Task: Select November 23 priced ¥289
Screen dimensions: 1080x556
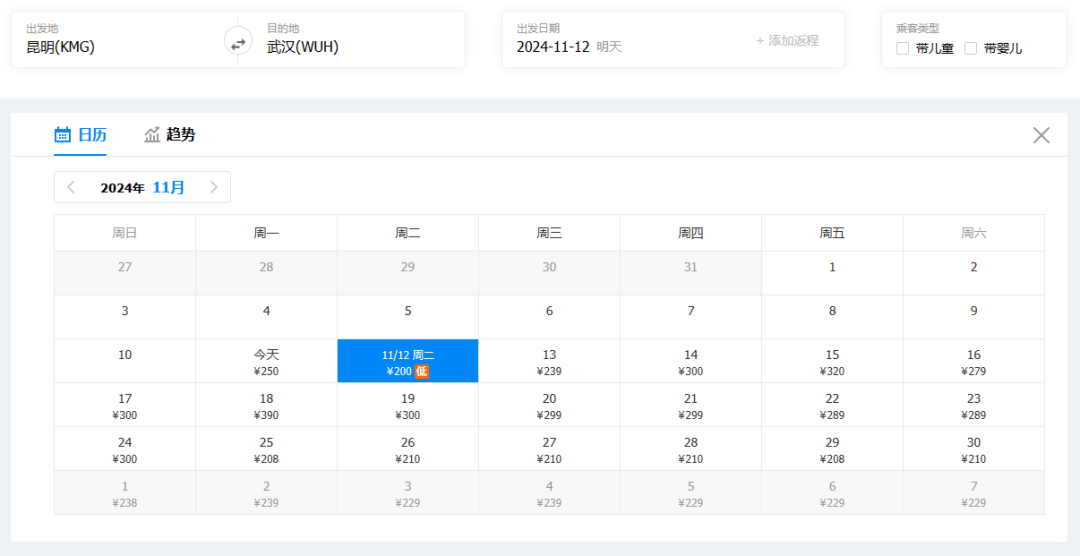Action: tap(974, 405)
